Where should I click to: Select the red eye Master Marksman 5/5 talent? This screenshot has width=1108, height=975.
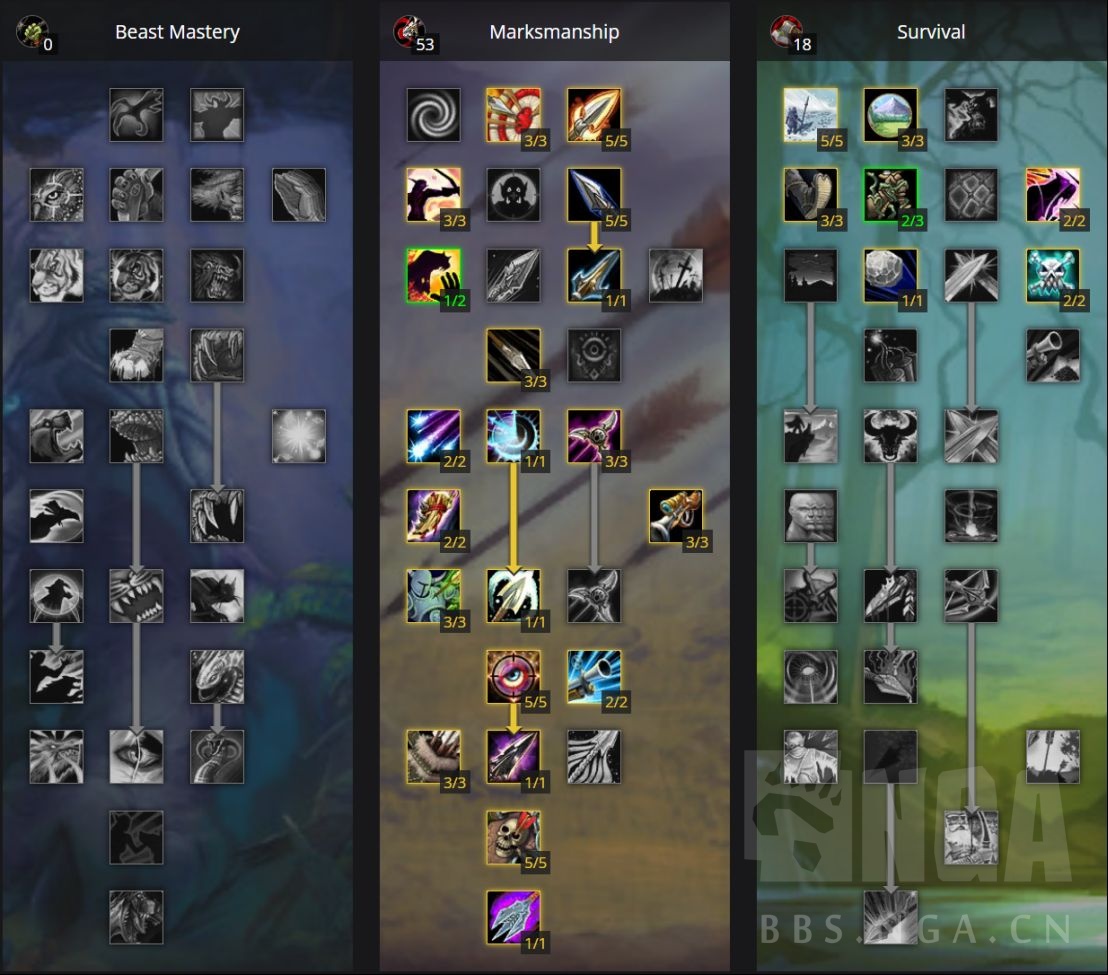tap(514, 677)
